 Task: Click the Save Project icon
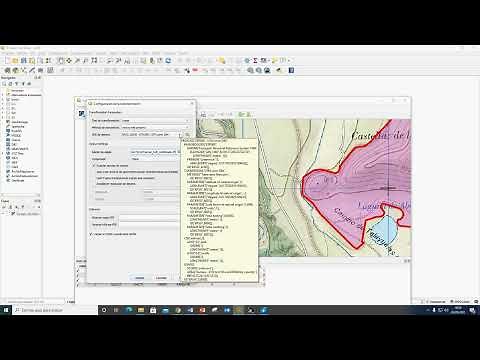[x=24, y=61]
